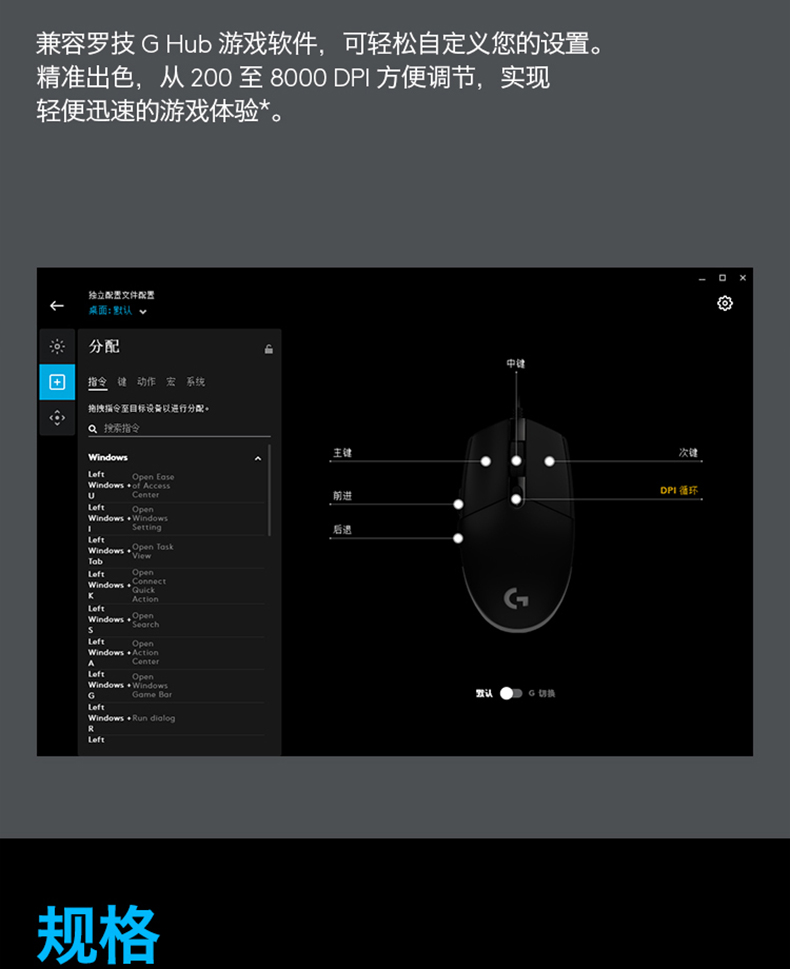Collapse the Windows command group
The width and height of the screenshot is (790, 969).
[258, 458]
